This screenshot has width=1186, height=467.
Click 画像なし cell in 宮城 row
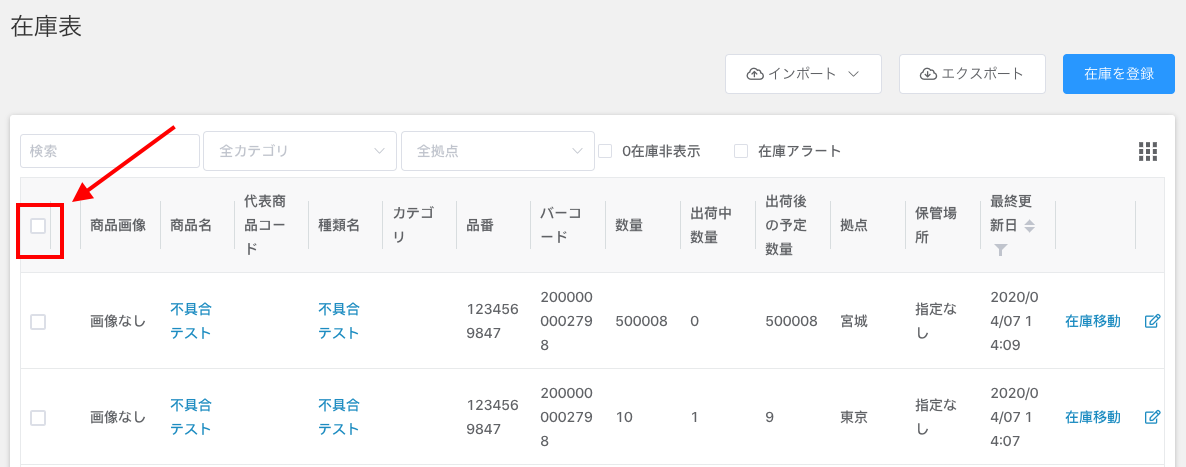(x=117, y=321)
